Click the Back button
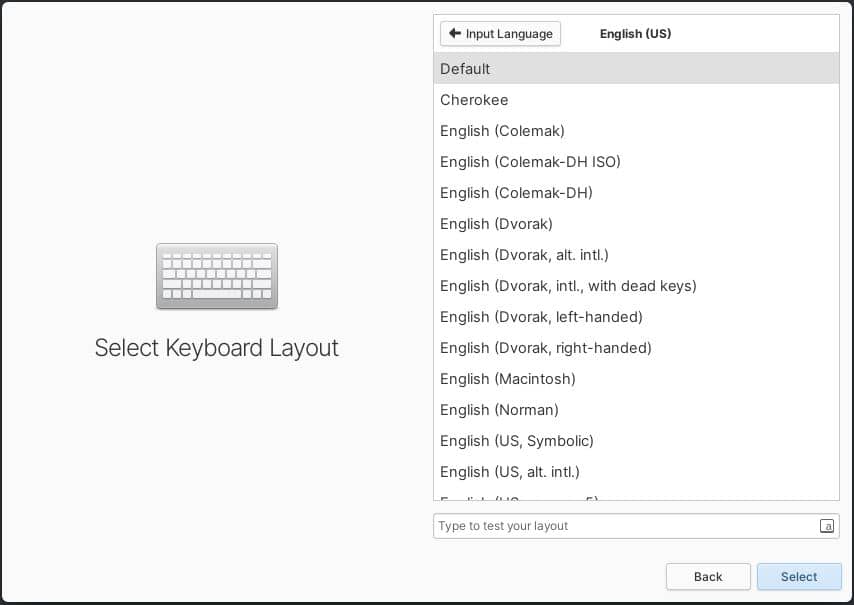 click(x=708, y=577)
